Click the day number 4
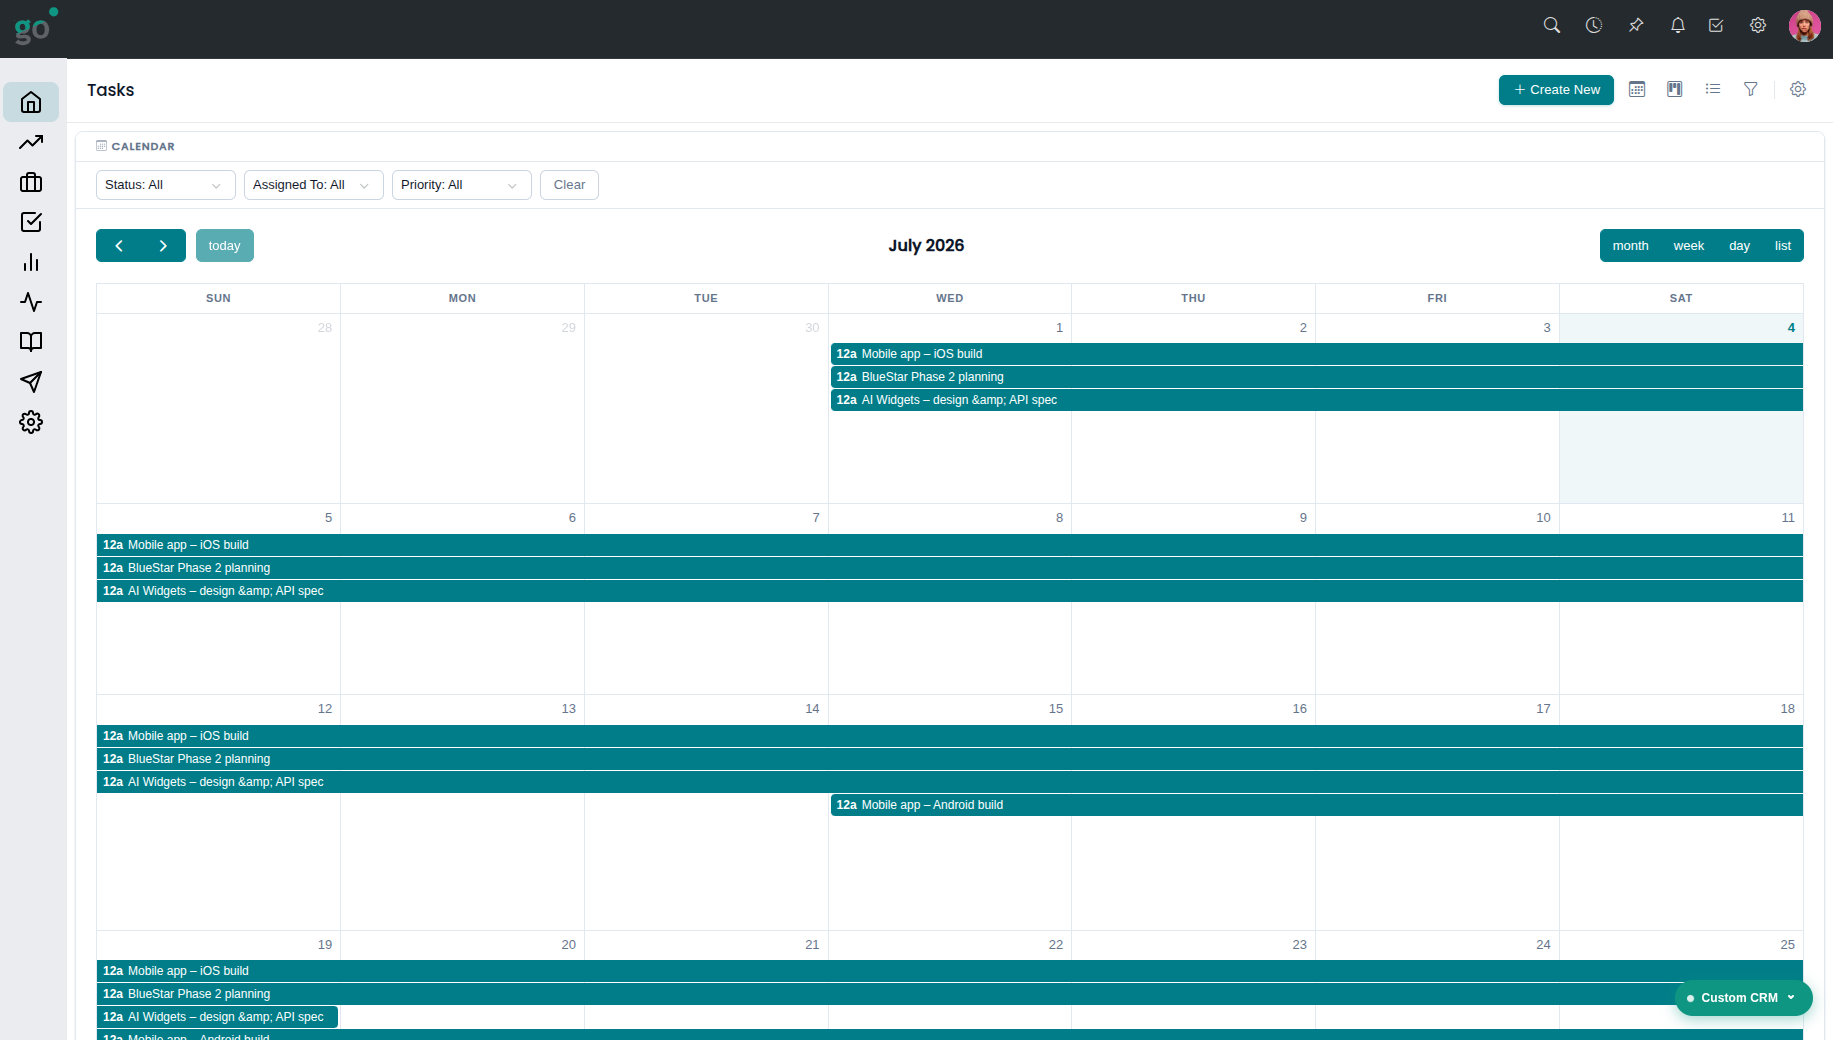 [1791, 328]
